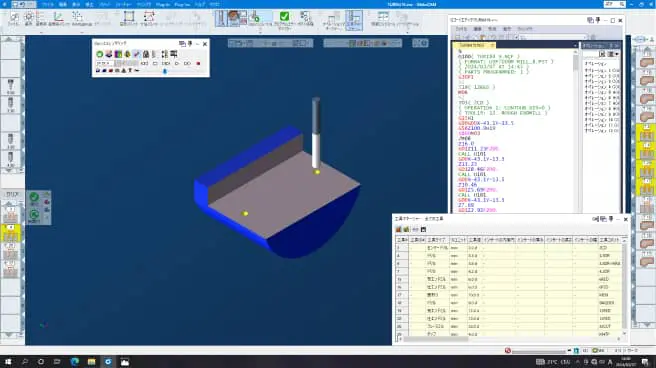Select the センタードリル row in tool table
This screenshot has height=368, width=656.
(x=509, y=248)
